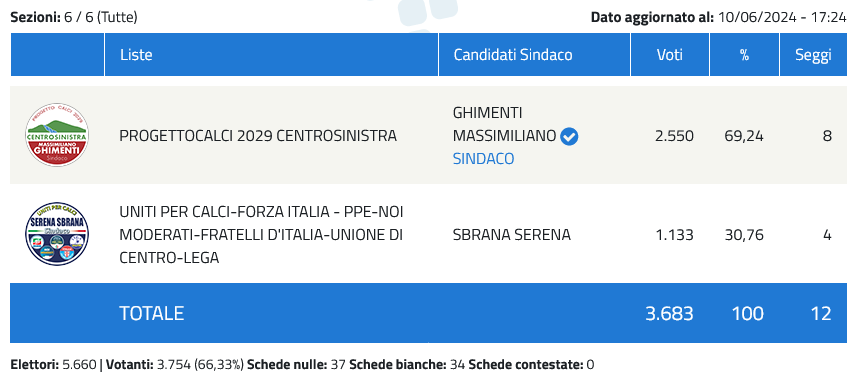866x382 pixels.
Task: Click the Progetto Calci 2029 Centrosinistra logo
Action: [x=57, y=135]
